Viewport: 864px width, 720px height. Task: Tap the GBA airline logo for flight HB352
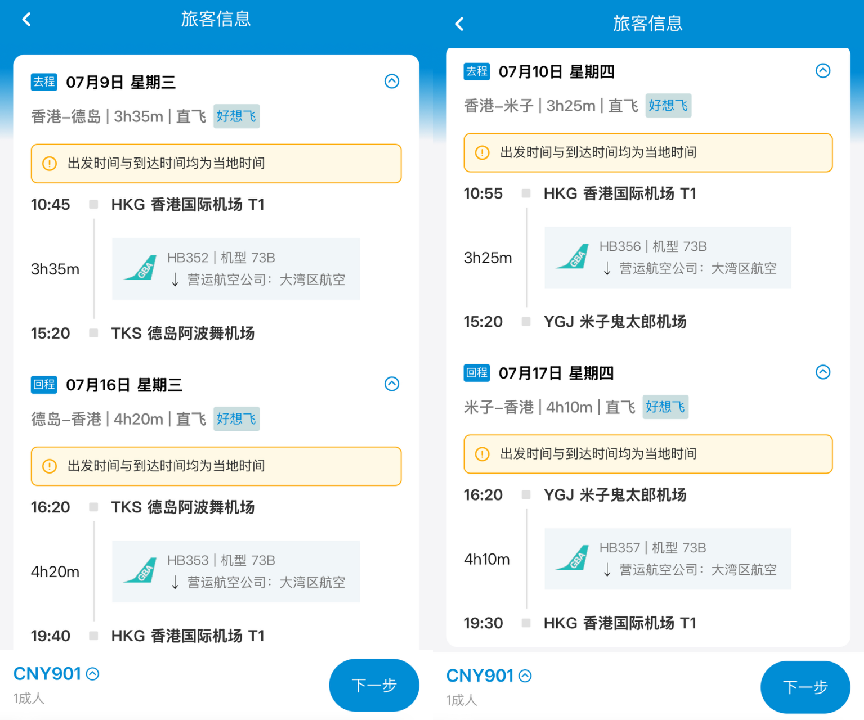pyautogui.click(x=141, y=268)
